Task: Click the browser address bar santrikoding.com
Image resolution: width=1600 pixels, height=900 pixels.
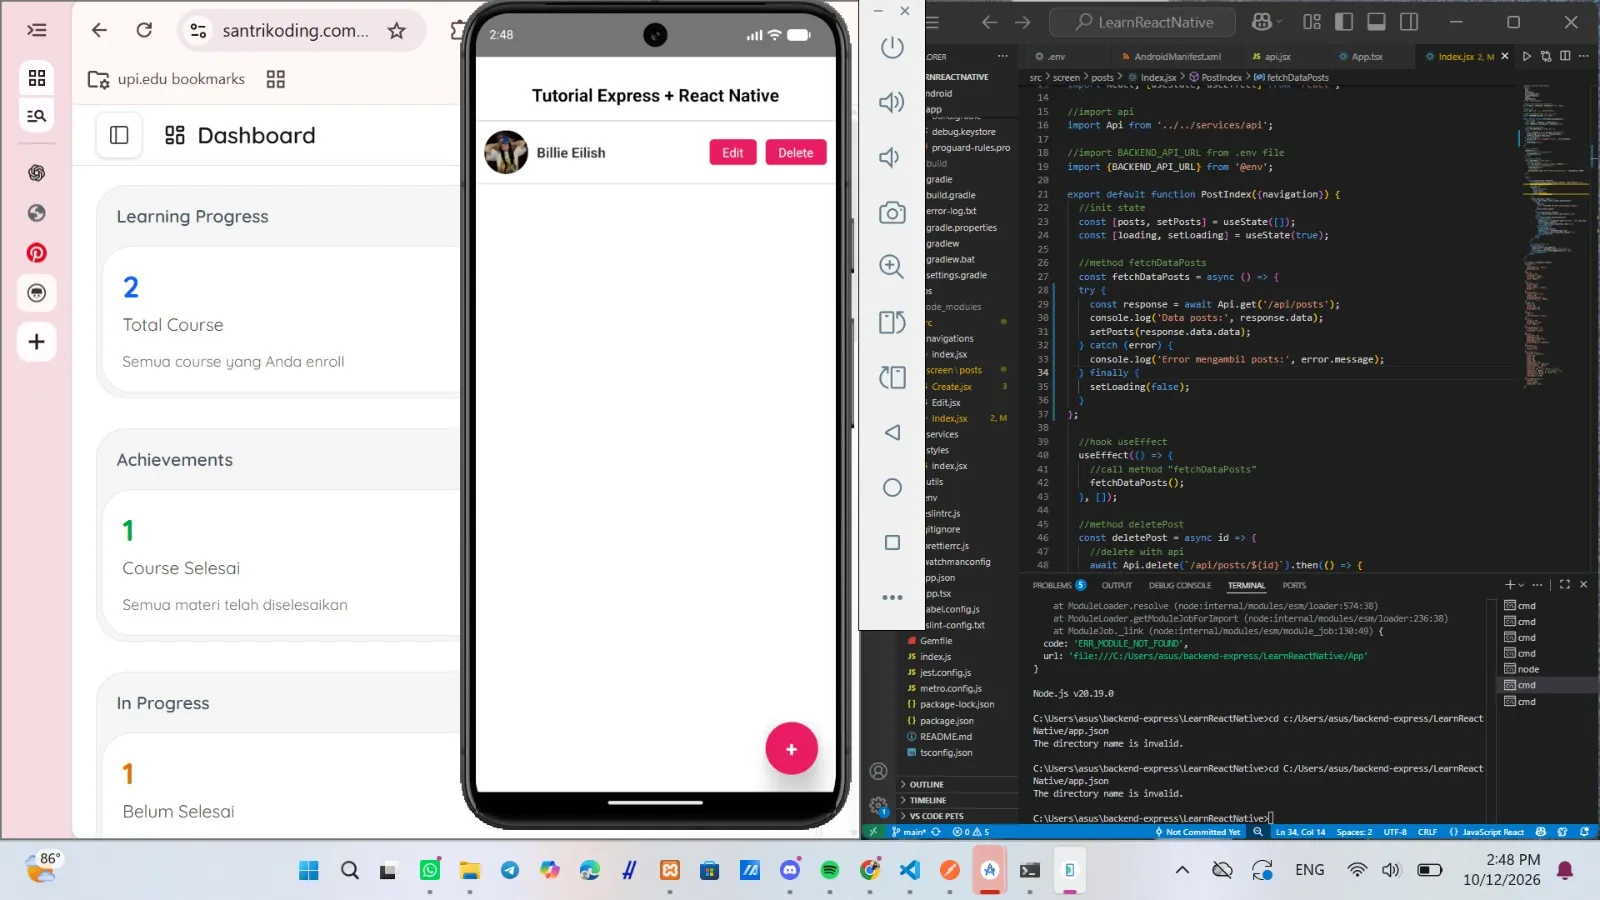Action: pyautogui.click(x=295, y=31)
